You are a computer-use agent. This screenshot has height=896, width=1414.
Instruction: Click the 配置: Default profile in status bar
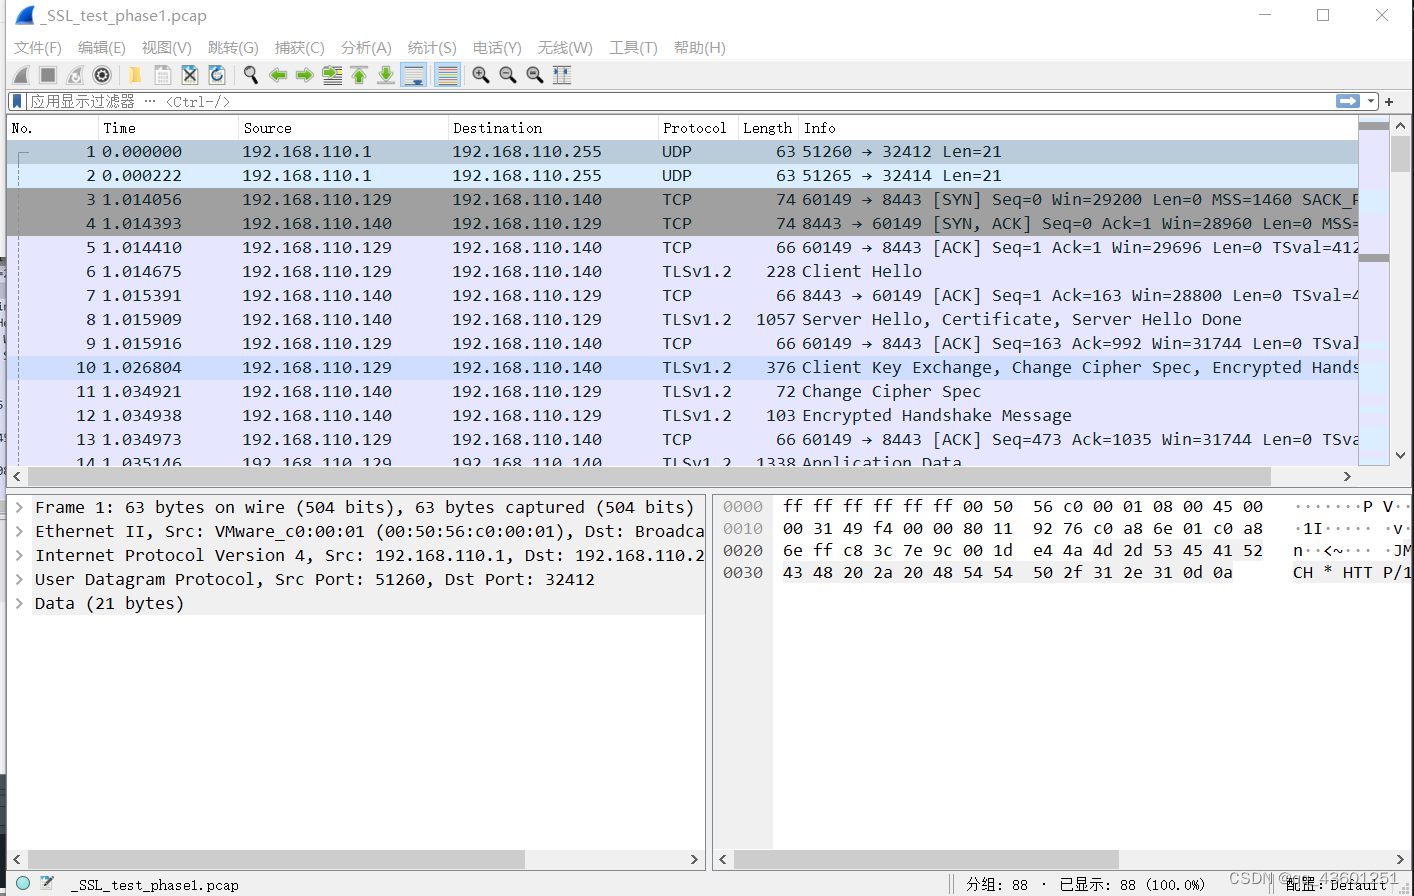1336,884
